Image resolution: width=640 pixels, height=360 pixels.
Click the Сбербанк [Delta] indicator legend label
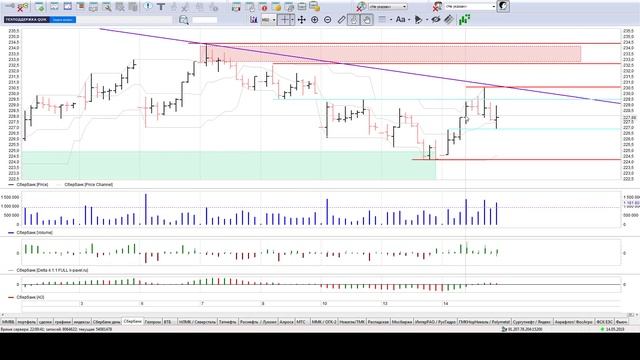52,270
